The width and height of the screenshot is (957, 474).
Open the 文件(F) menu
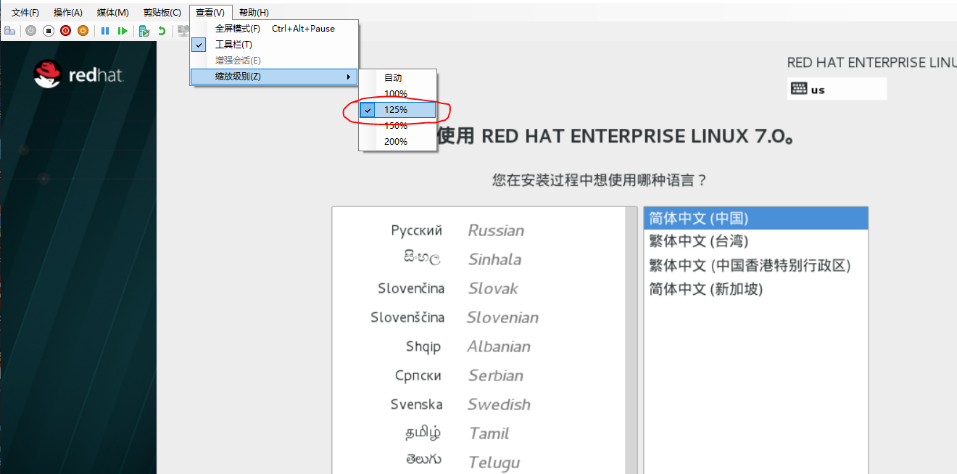25,12
